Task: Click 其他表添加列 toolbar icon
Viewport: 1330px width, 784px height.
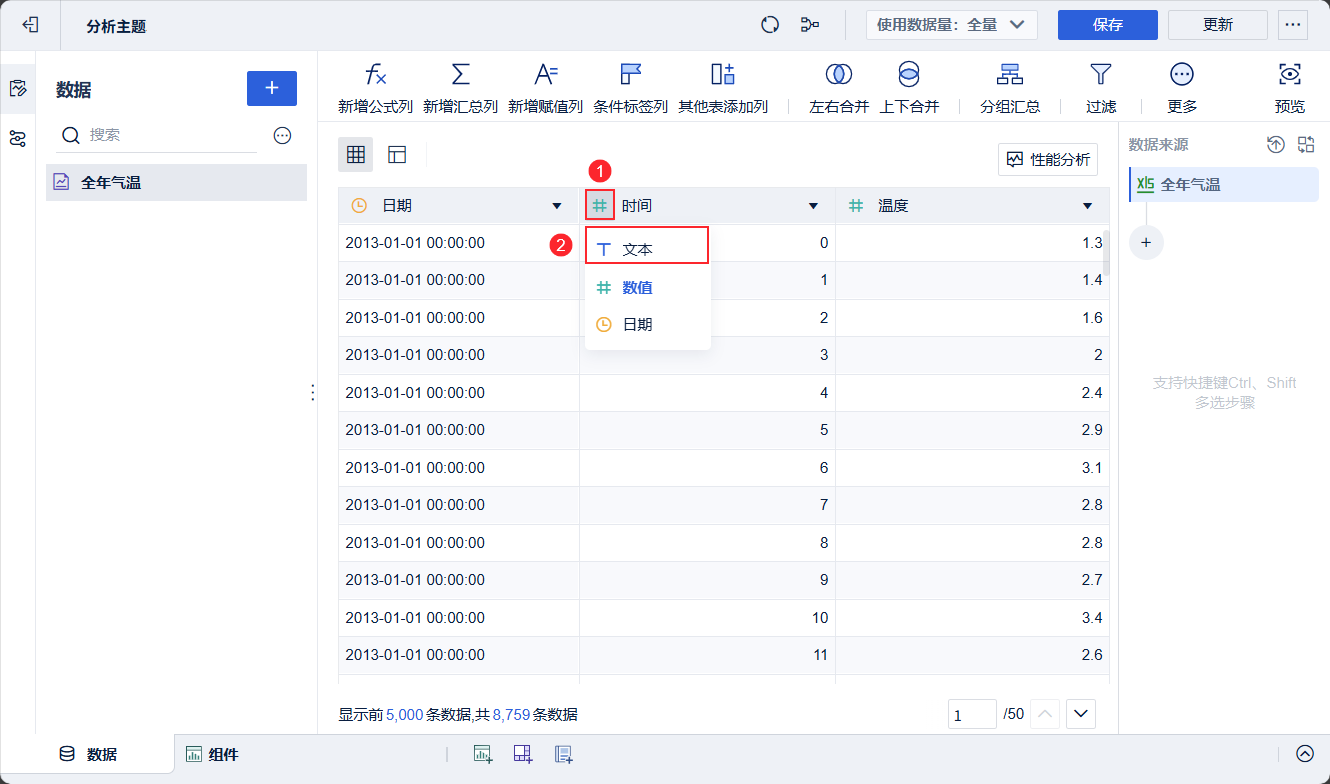Action: (722, 74)
